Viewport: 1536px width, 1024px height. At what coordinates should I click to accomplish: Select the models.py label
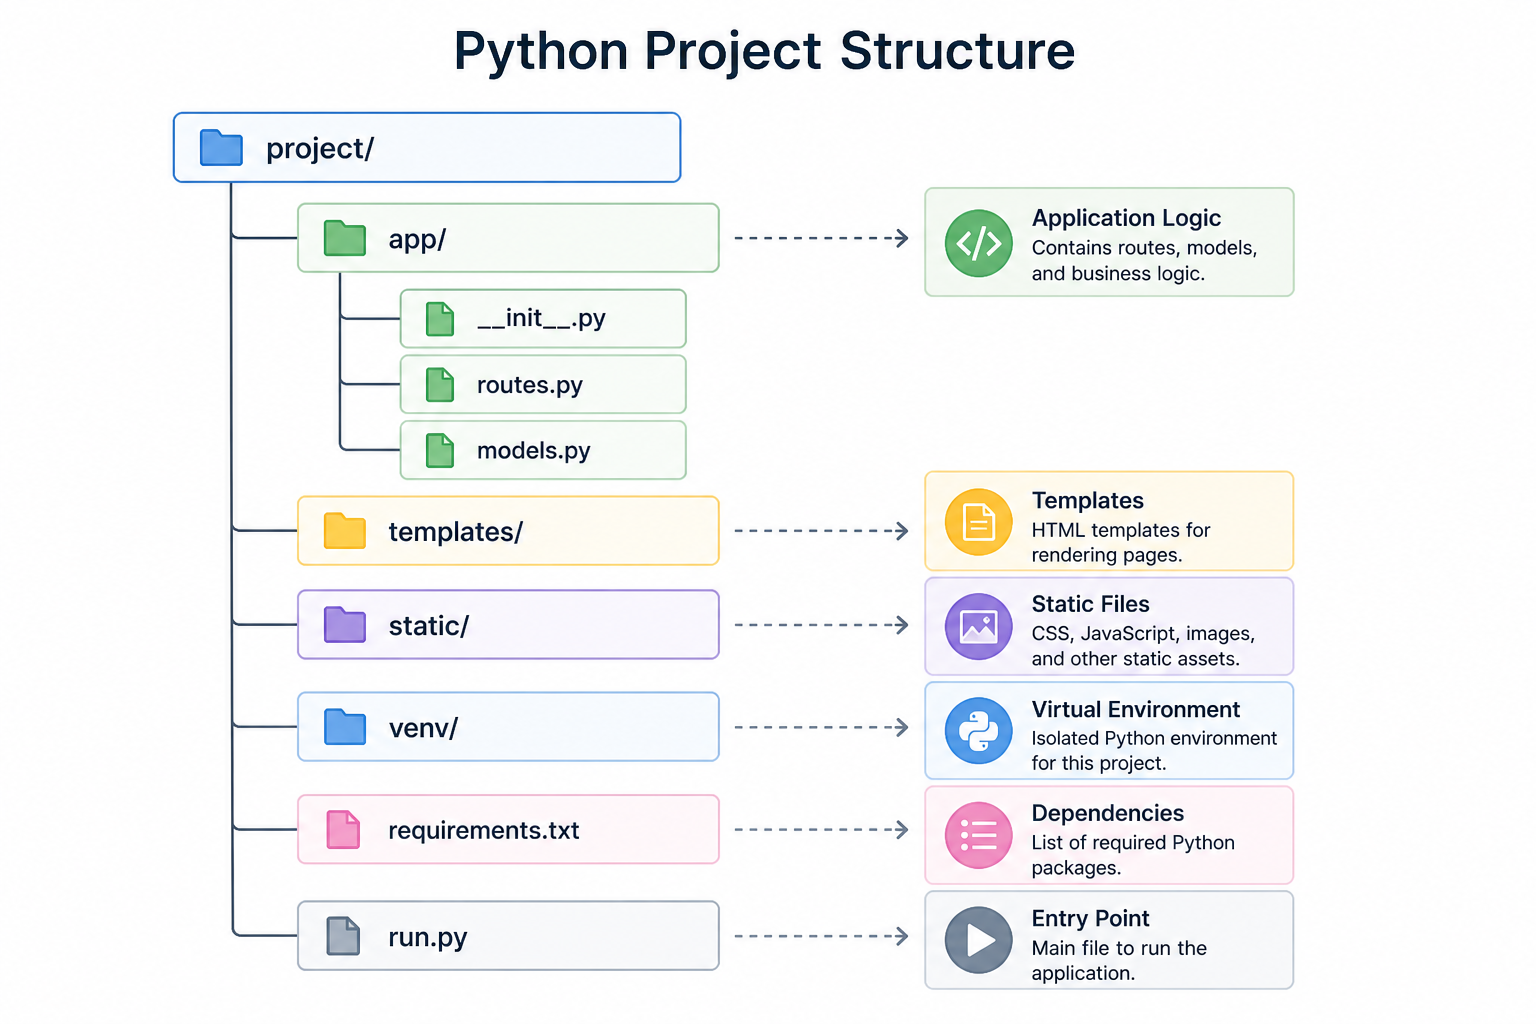tap(533, 452)
